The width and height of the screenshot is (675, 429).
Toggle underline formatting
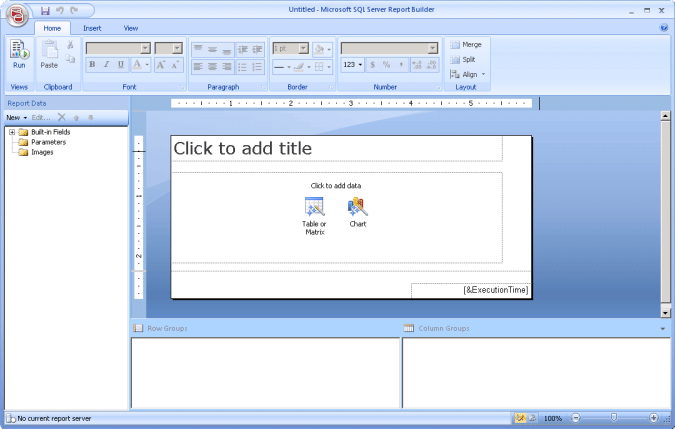click(x=121, y=65)
